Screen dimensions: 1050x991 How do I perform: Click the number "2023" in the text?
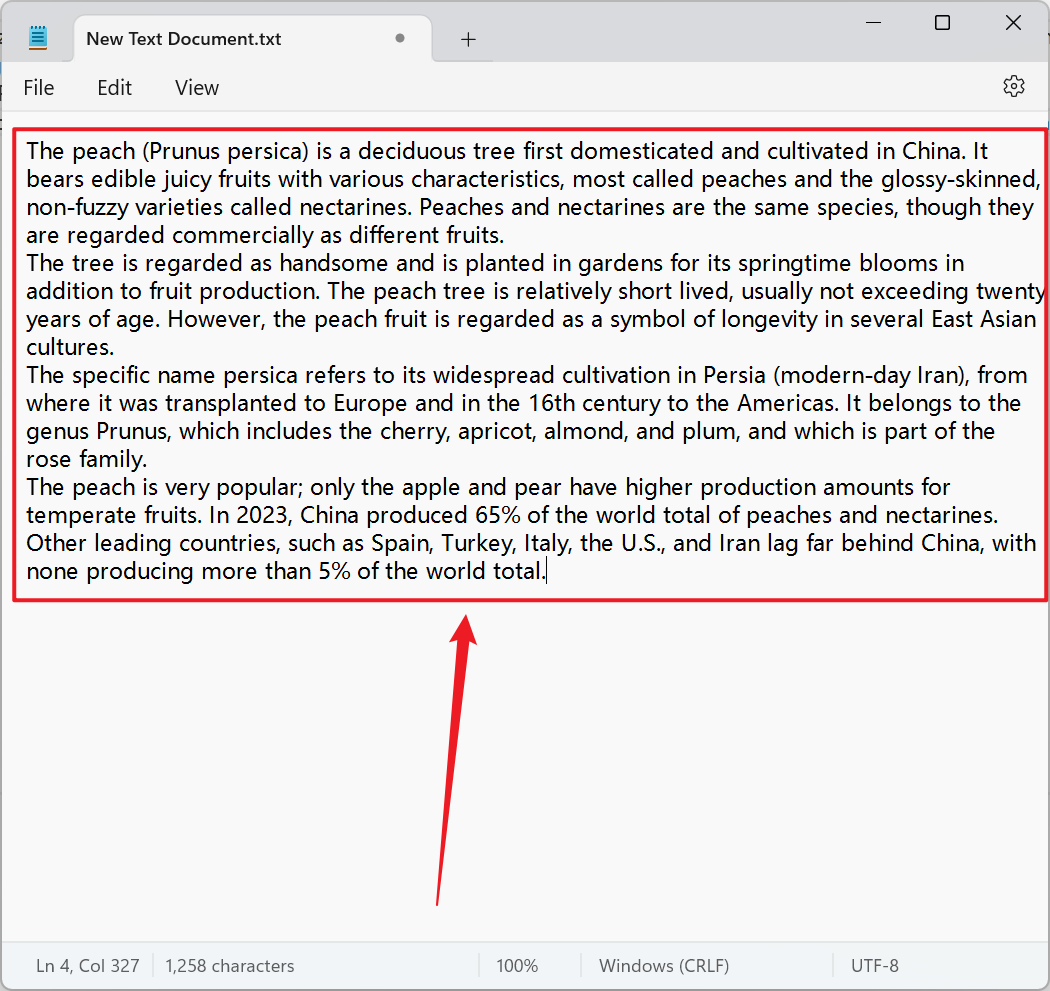262,516
